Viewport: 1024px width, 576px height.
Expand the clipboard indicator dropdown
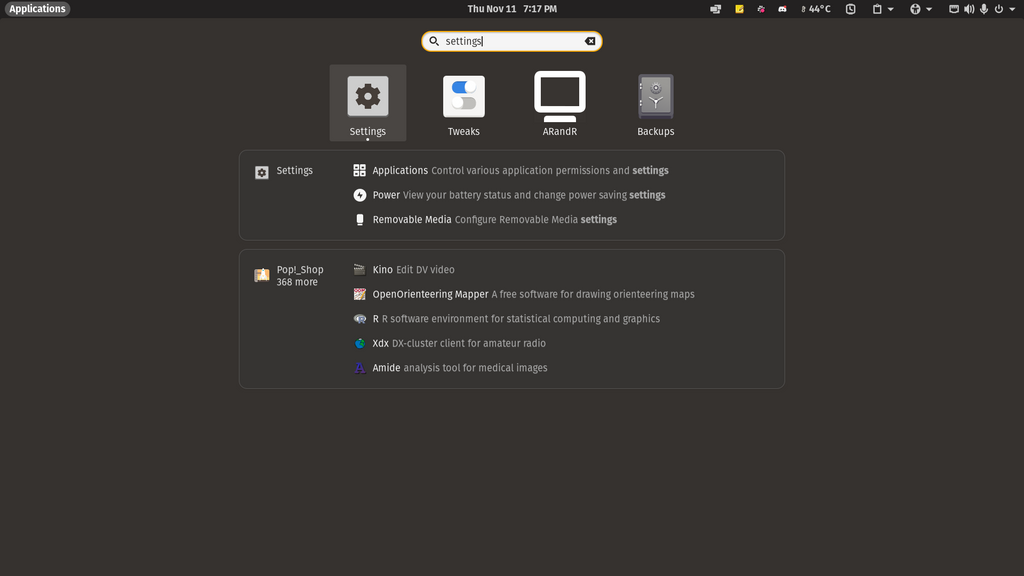tap(890, 9)
